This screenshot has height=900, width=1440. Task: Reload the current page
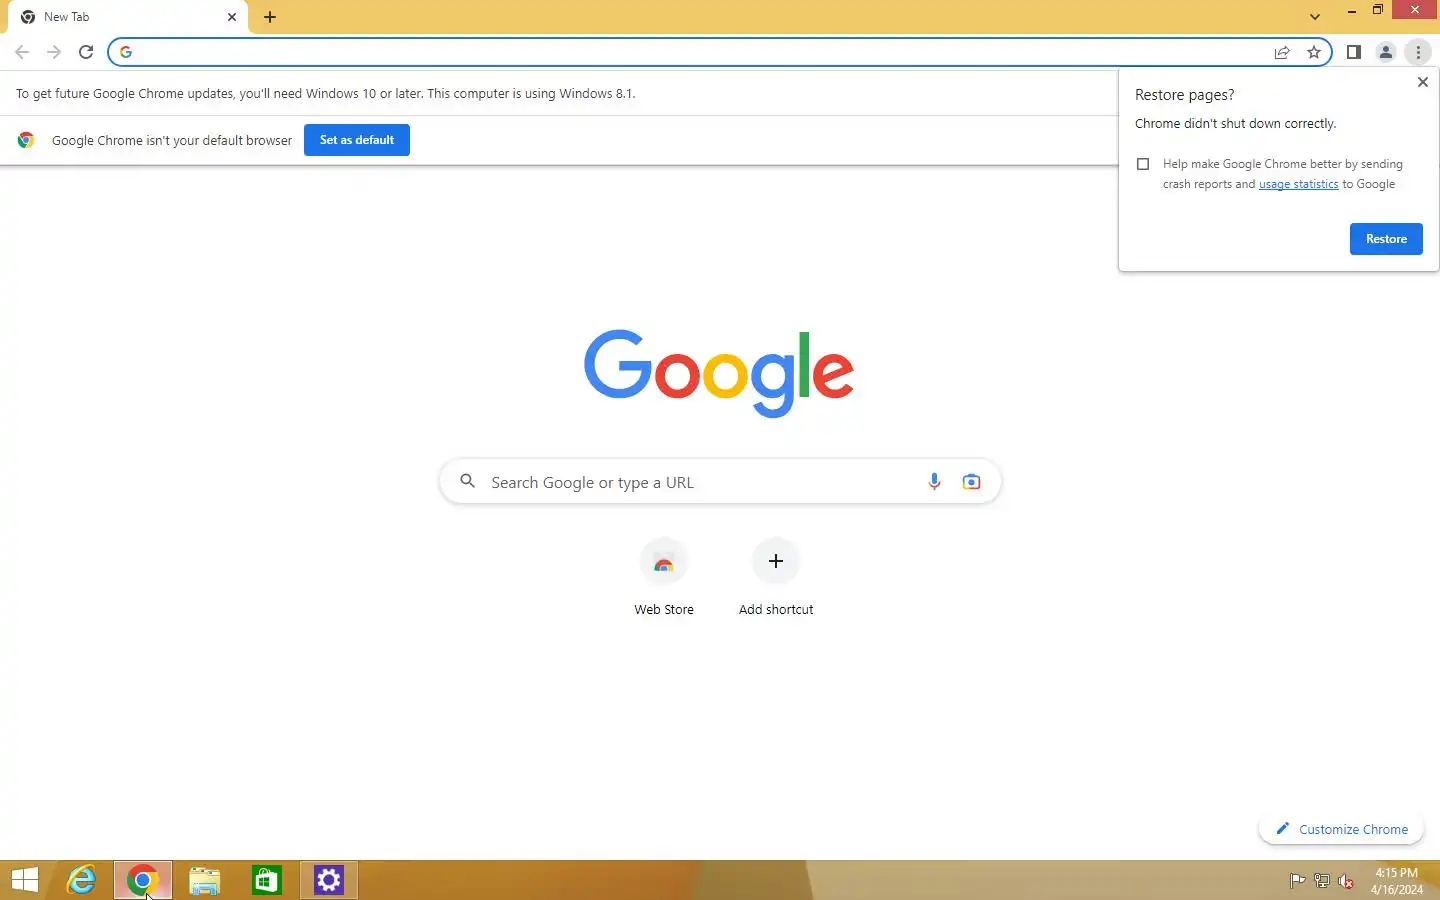coord(86,52)
